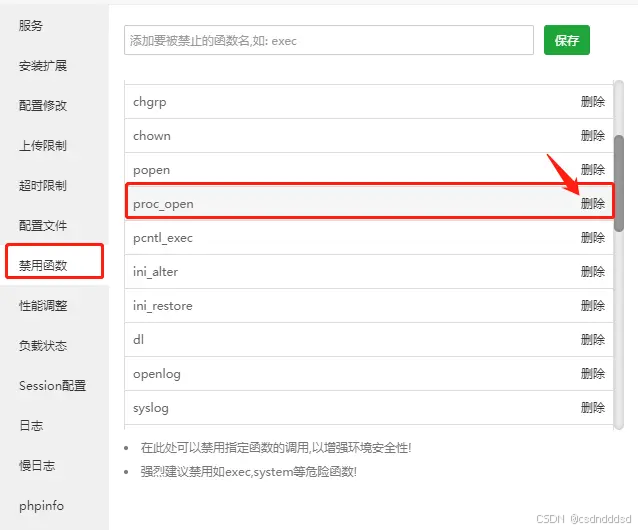Click the function list scrollbar thumb
The height and width of the screenshot is (530, 638).
(619, 183)
